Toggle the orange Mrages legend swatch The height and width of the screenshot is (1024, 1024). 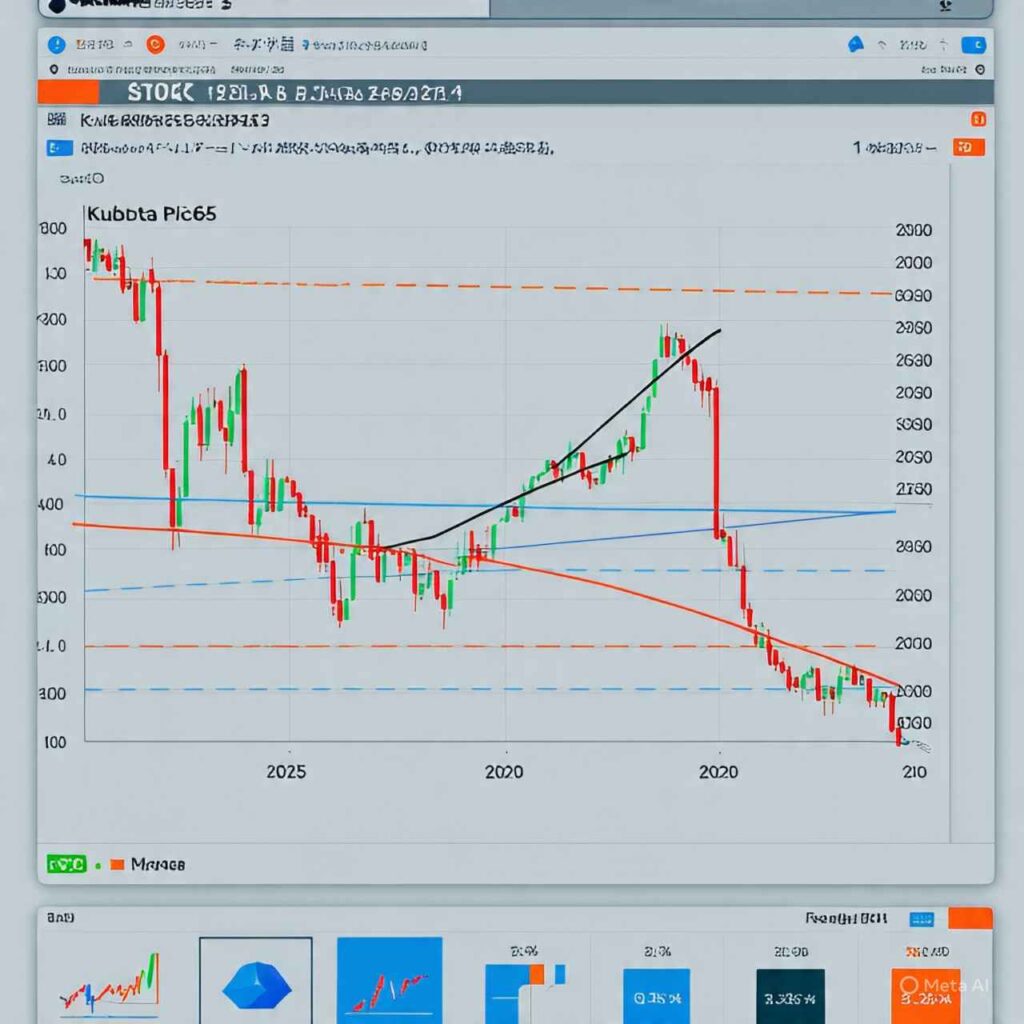click(118, 865)
